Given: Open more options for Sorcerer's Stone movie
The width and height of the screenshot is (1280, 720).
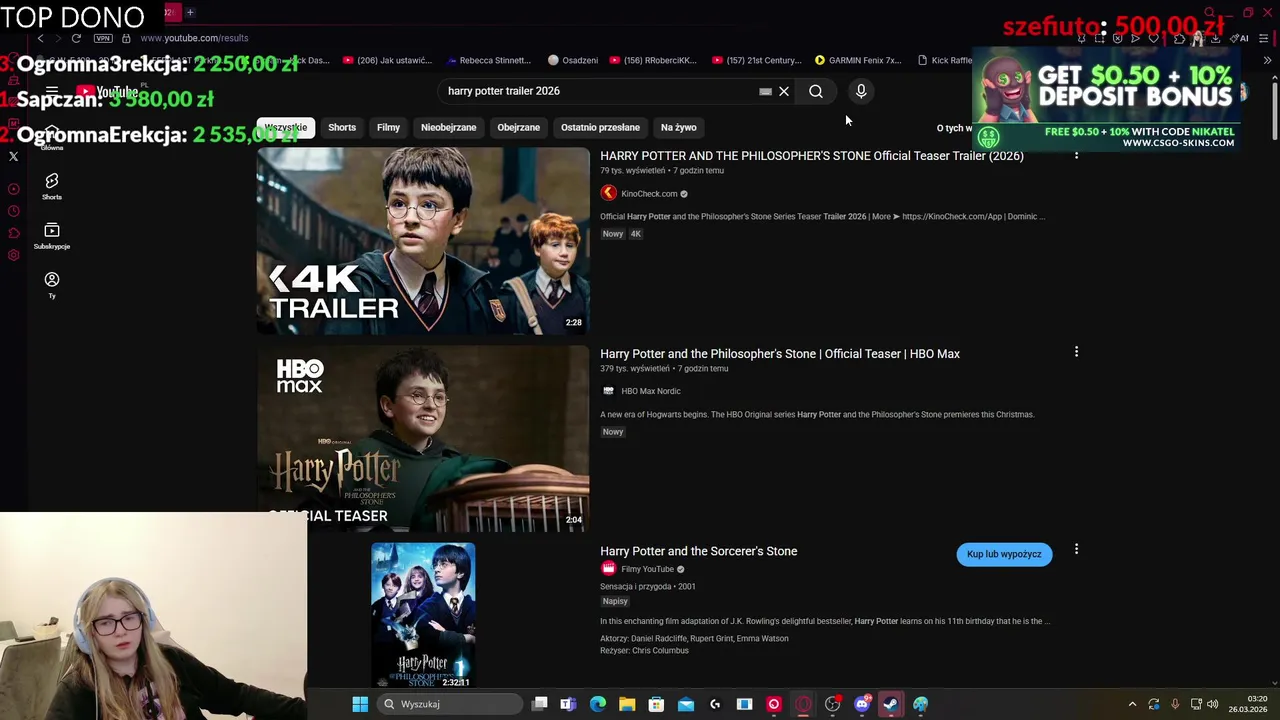Looking at the screenshot, I should click(x=1076, y=549).
